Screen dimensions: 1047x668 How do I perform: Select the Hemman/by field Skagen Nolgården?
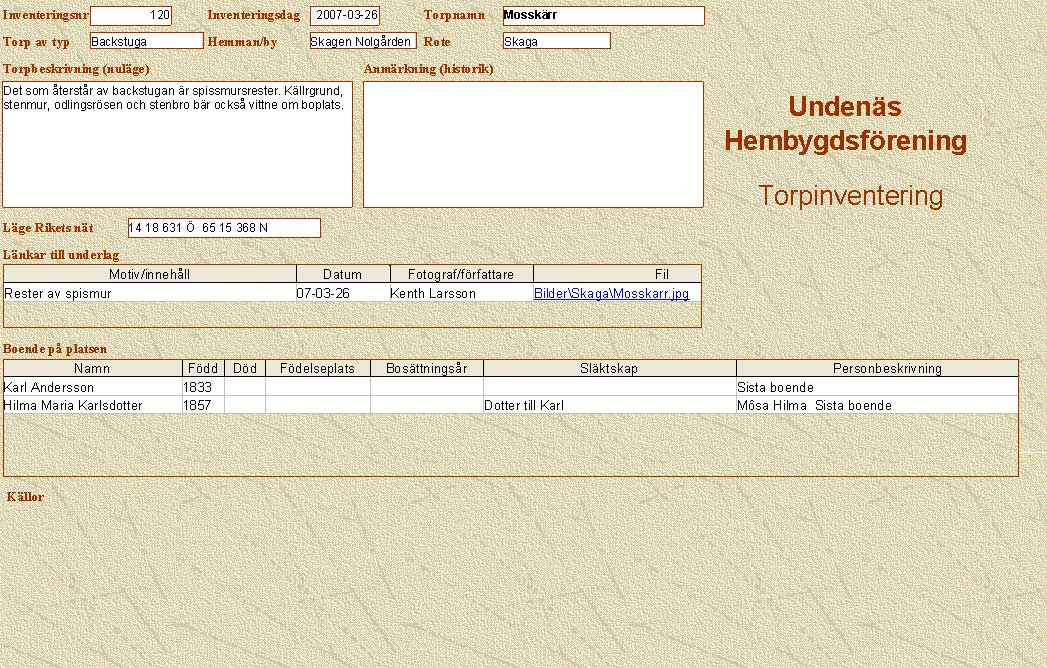coord(362,41)
